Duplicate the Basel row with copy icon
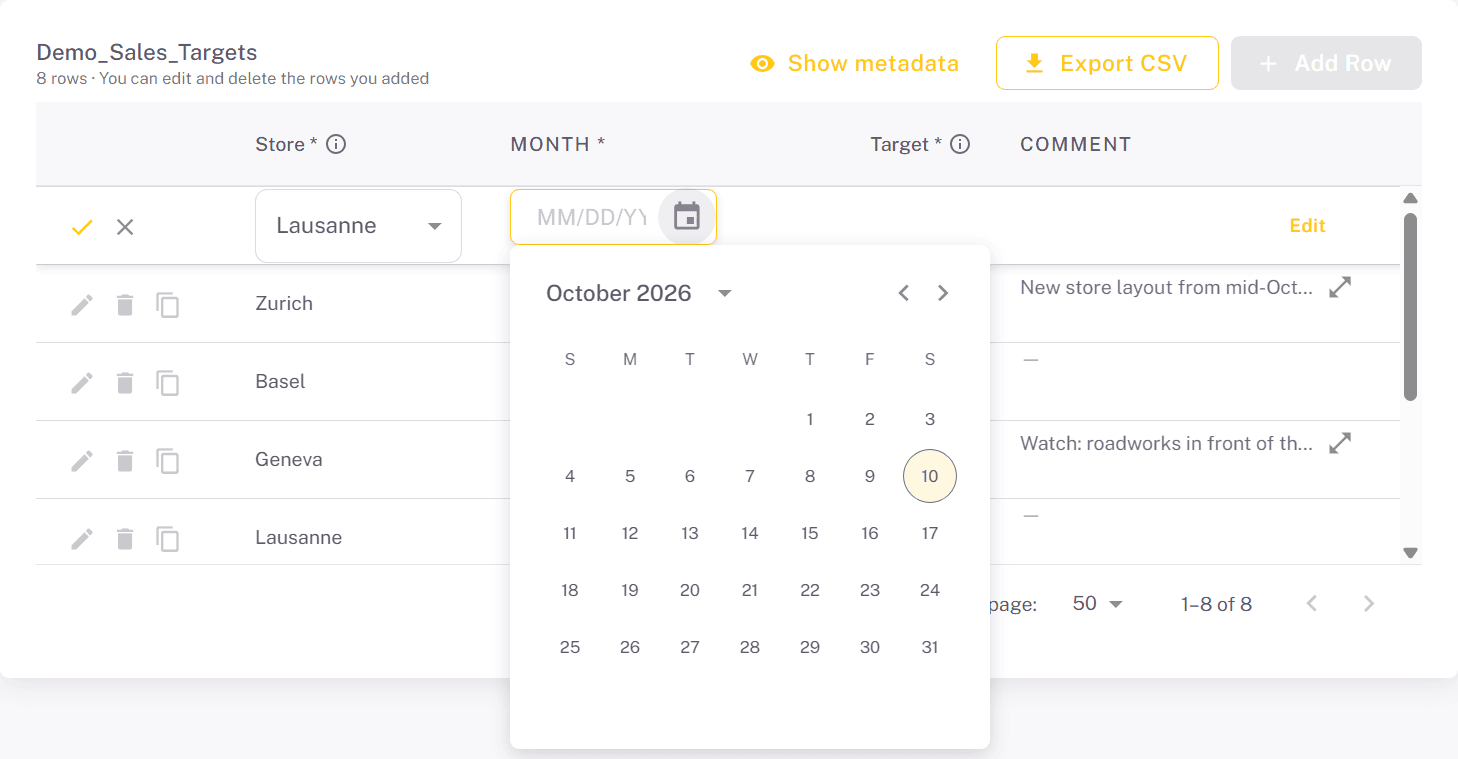The width and height of the screenshot is (1458, 759). pos(168,383)
